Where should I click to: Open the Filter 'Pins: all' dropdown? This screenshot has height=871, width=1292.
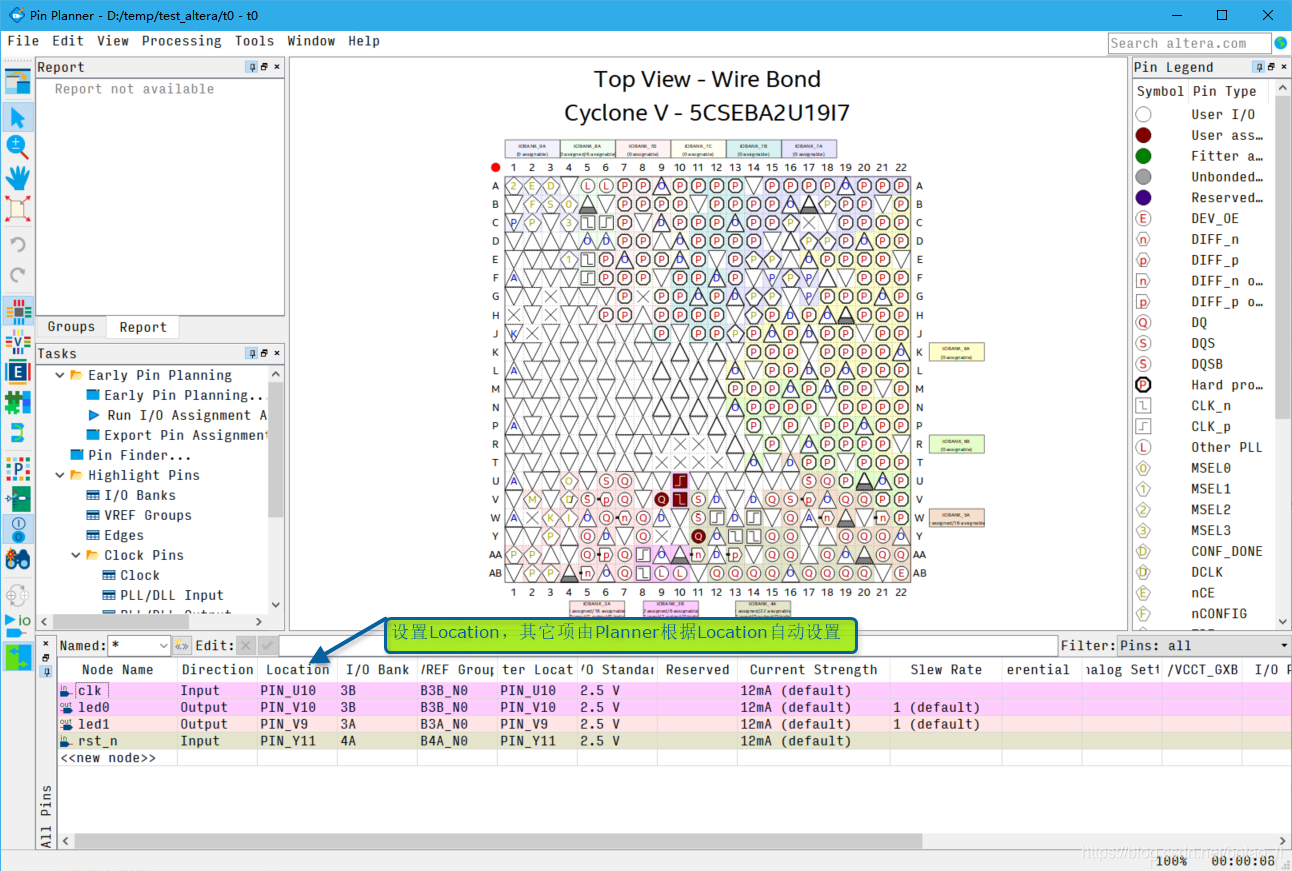point(1203,646)
